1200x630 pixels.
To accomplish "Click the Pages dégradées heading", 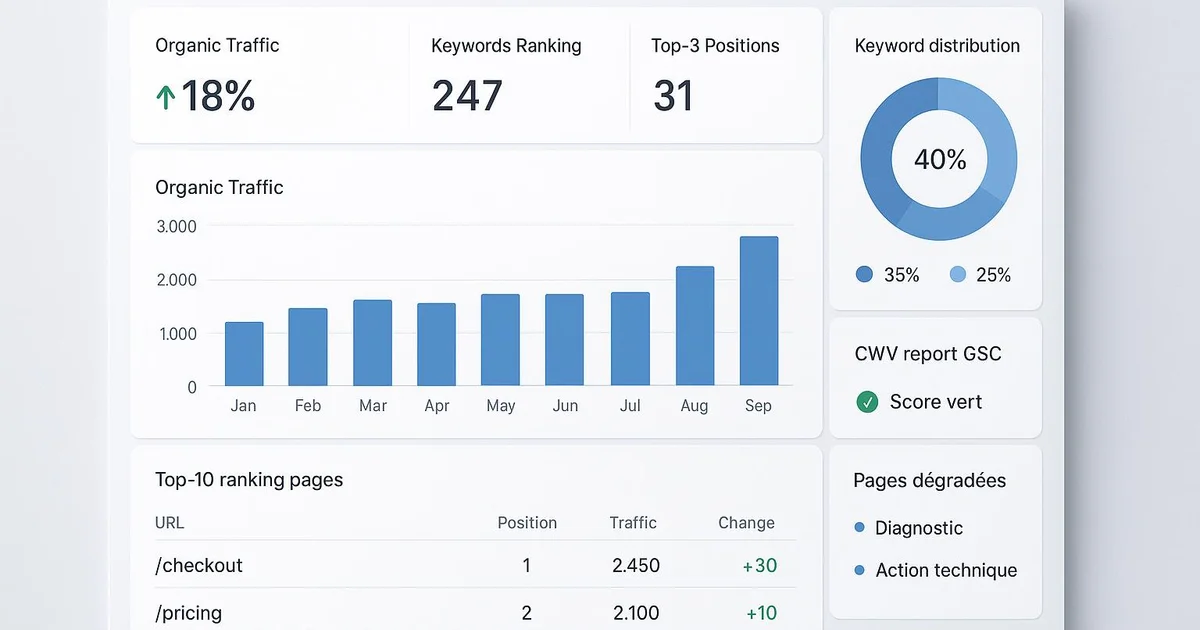I will click(x=930, y=481).
